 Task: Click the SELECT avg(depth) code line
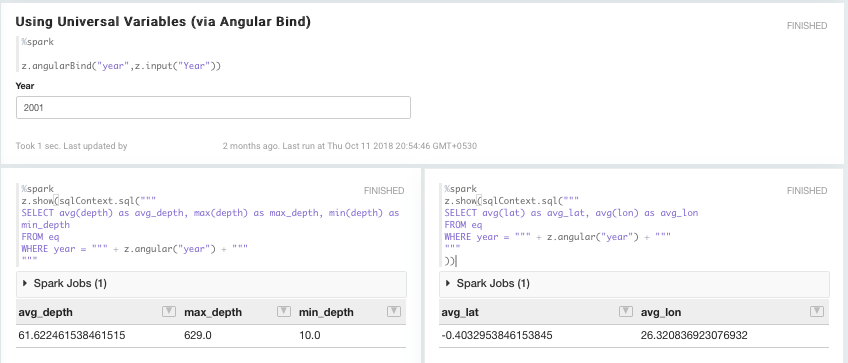pyautogui.click(x=210, y=213)
